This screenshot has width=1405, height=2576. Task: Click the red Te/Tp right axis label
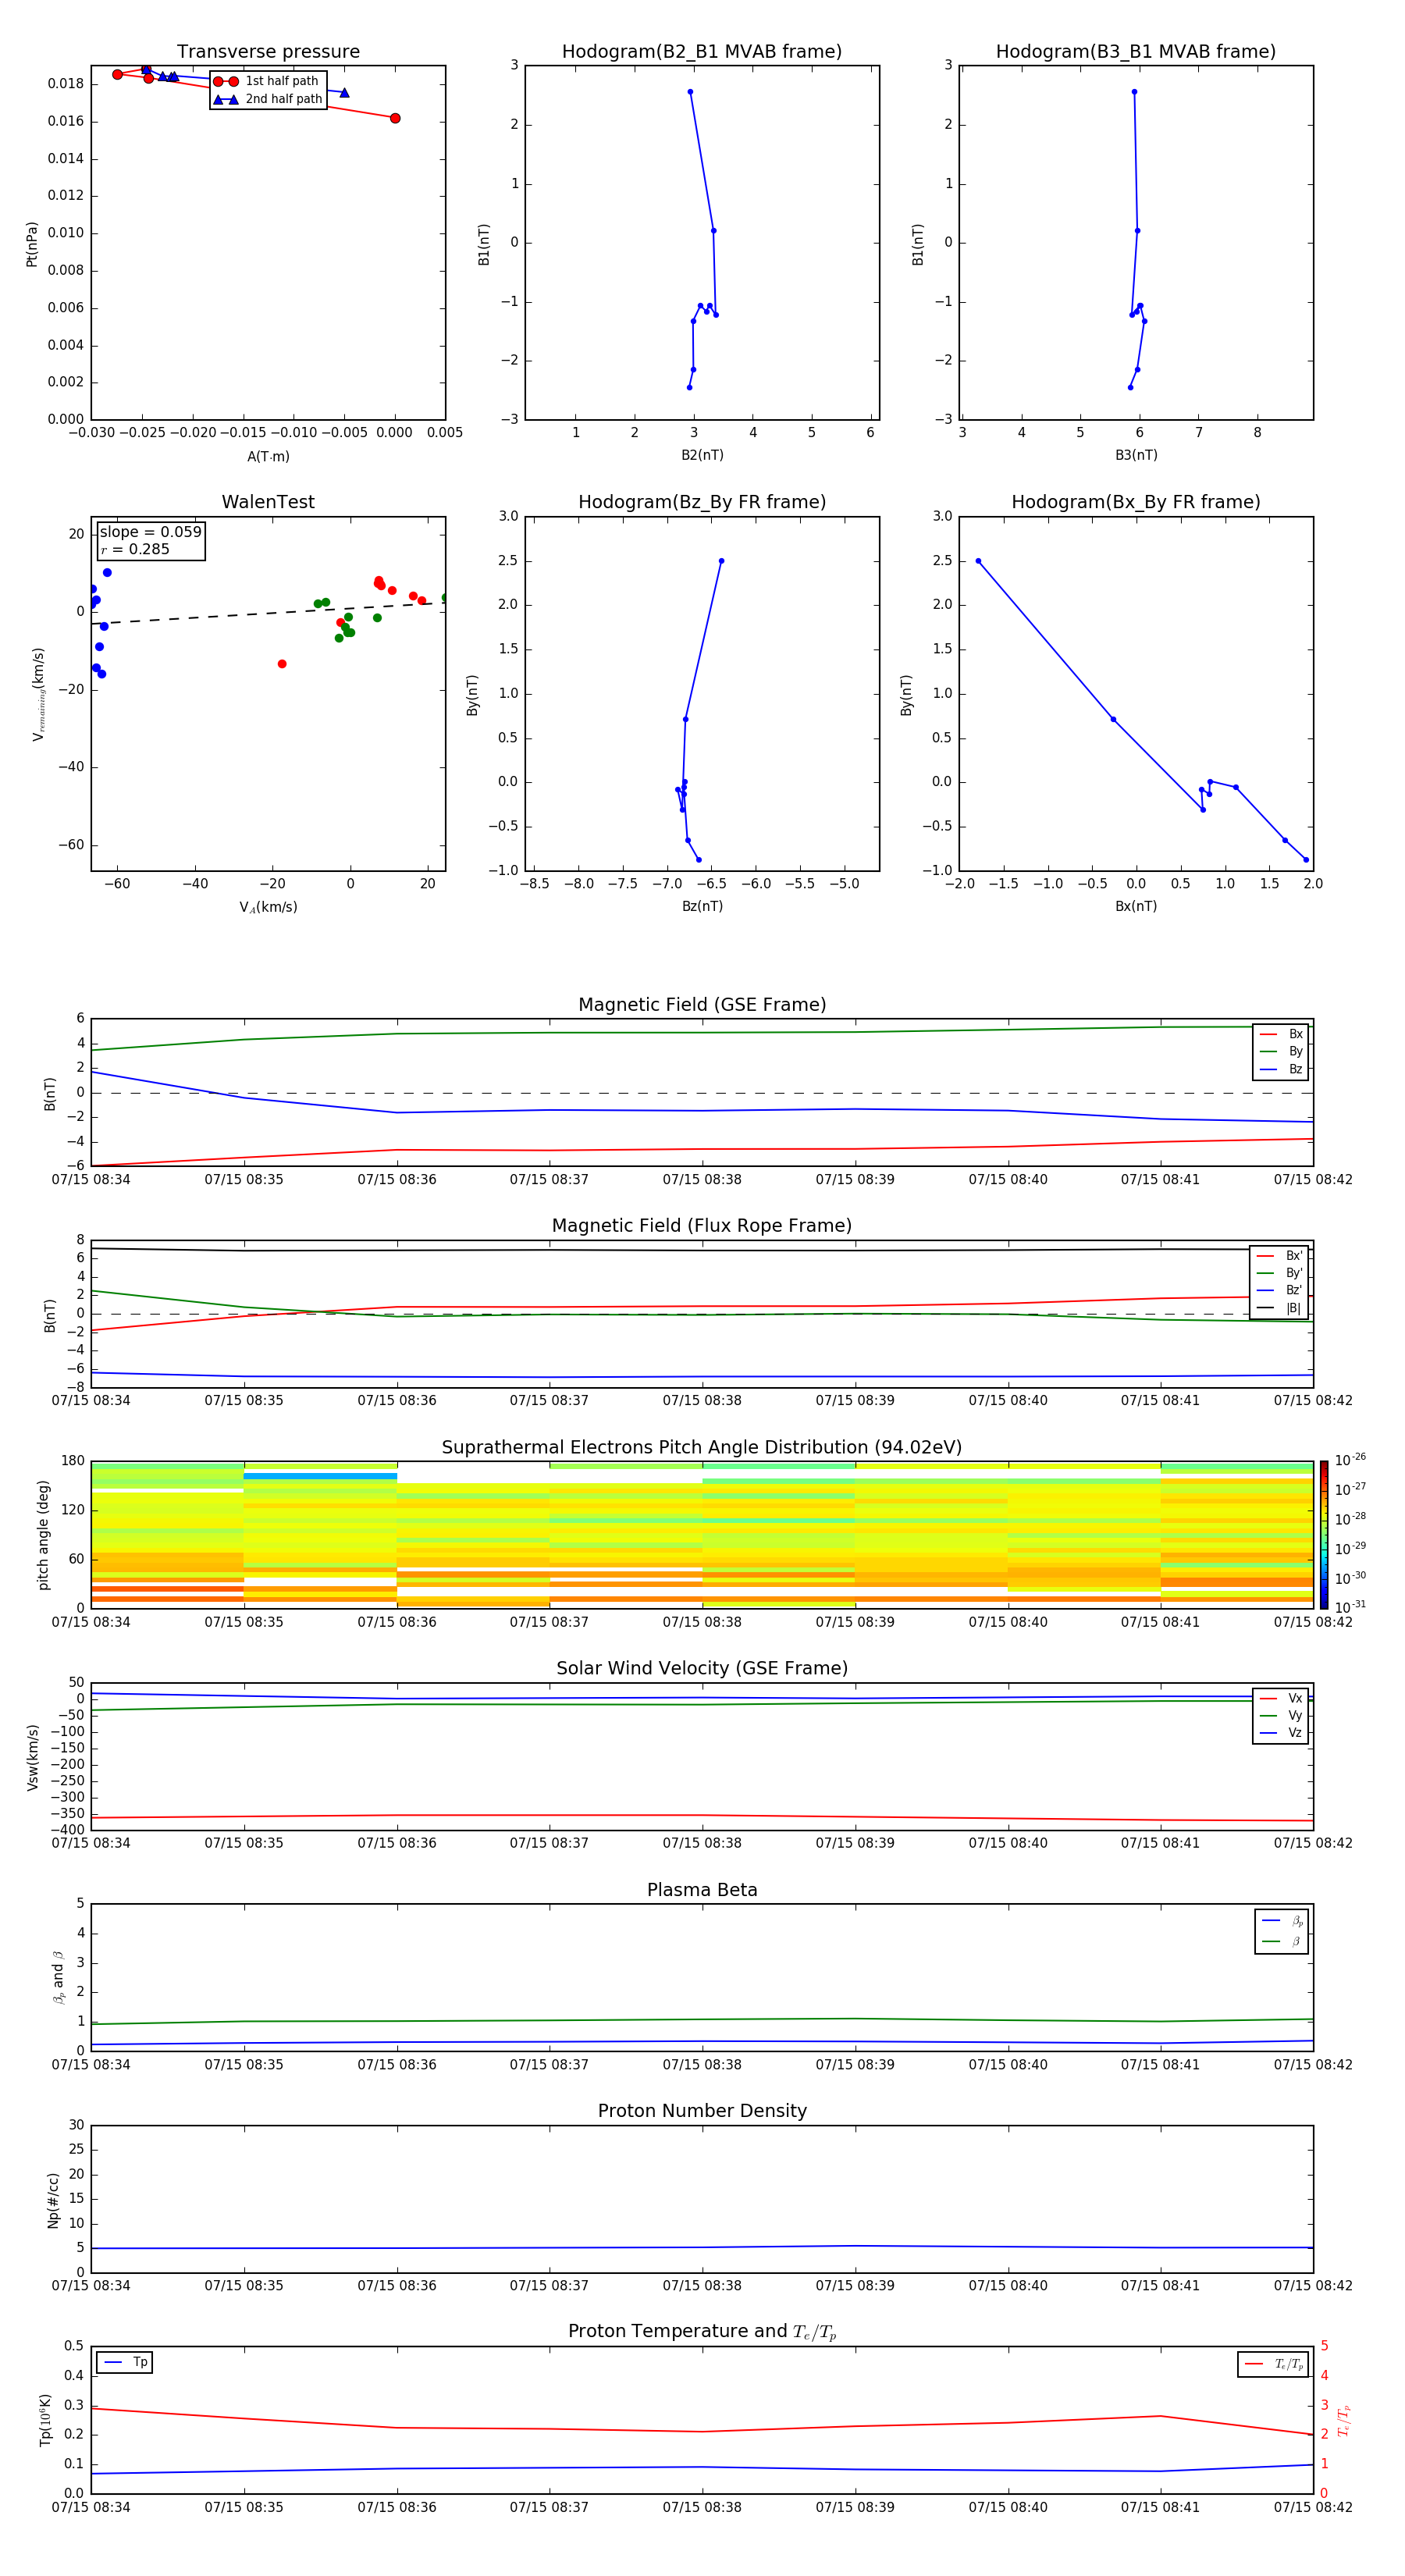point(1343,2420)
